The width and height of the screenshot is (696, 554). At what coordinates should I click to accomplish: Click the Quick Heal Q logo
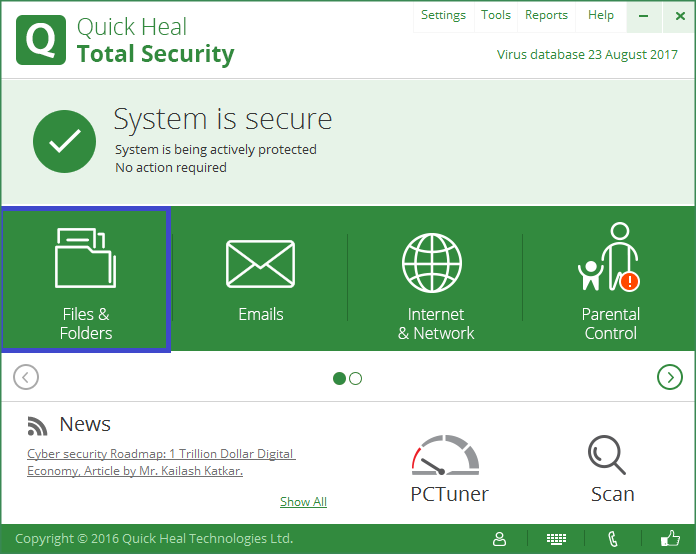click(x=41, y=40)
